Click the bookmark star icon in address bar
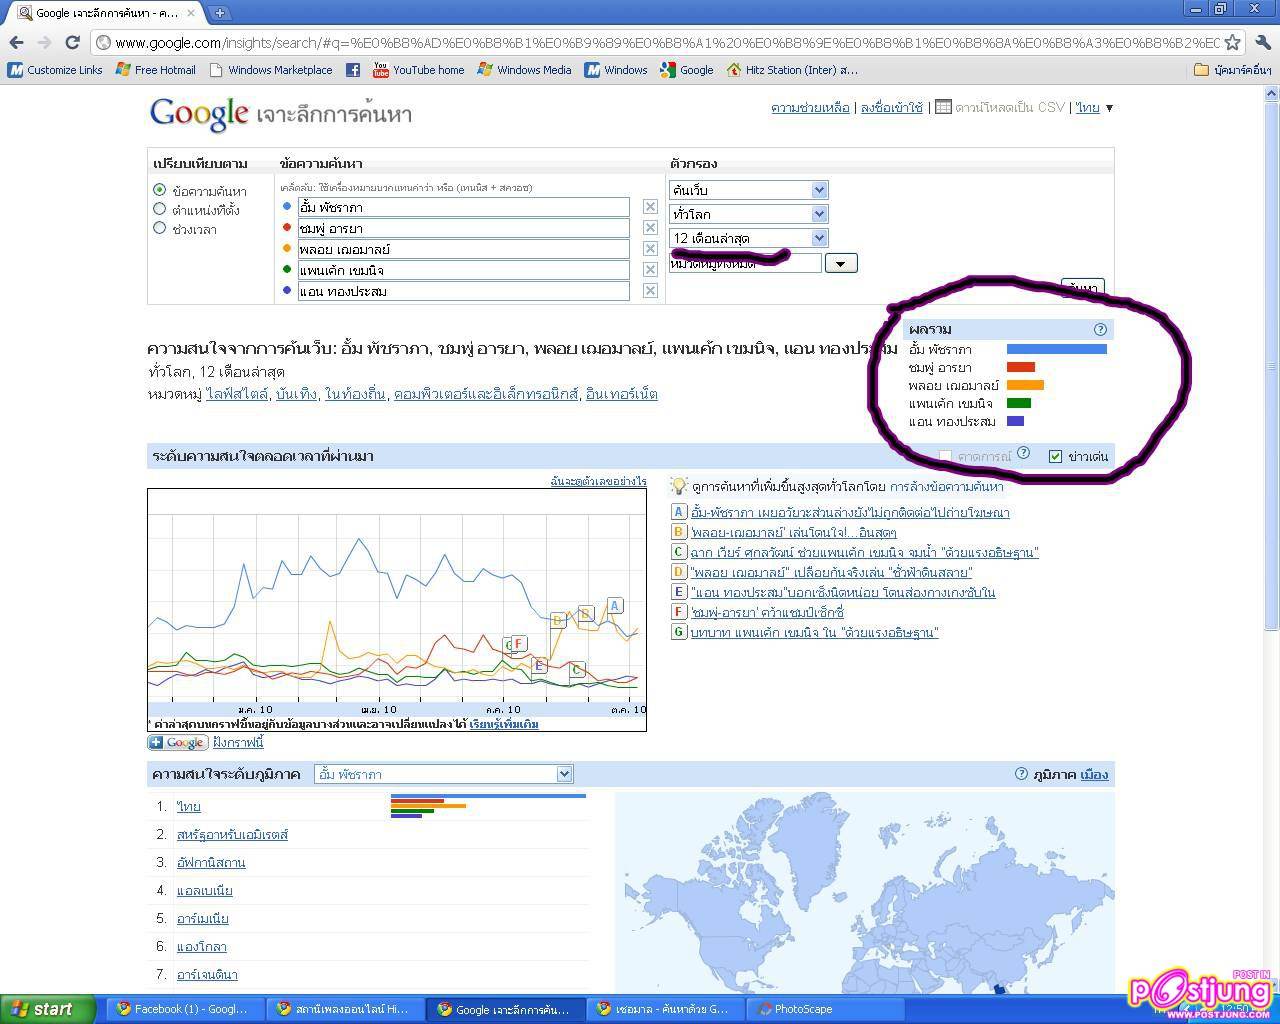The height and width of the screenshot is (1024, 1280). pyautogui.click(x=1232, y=42)
